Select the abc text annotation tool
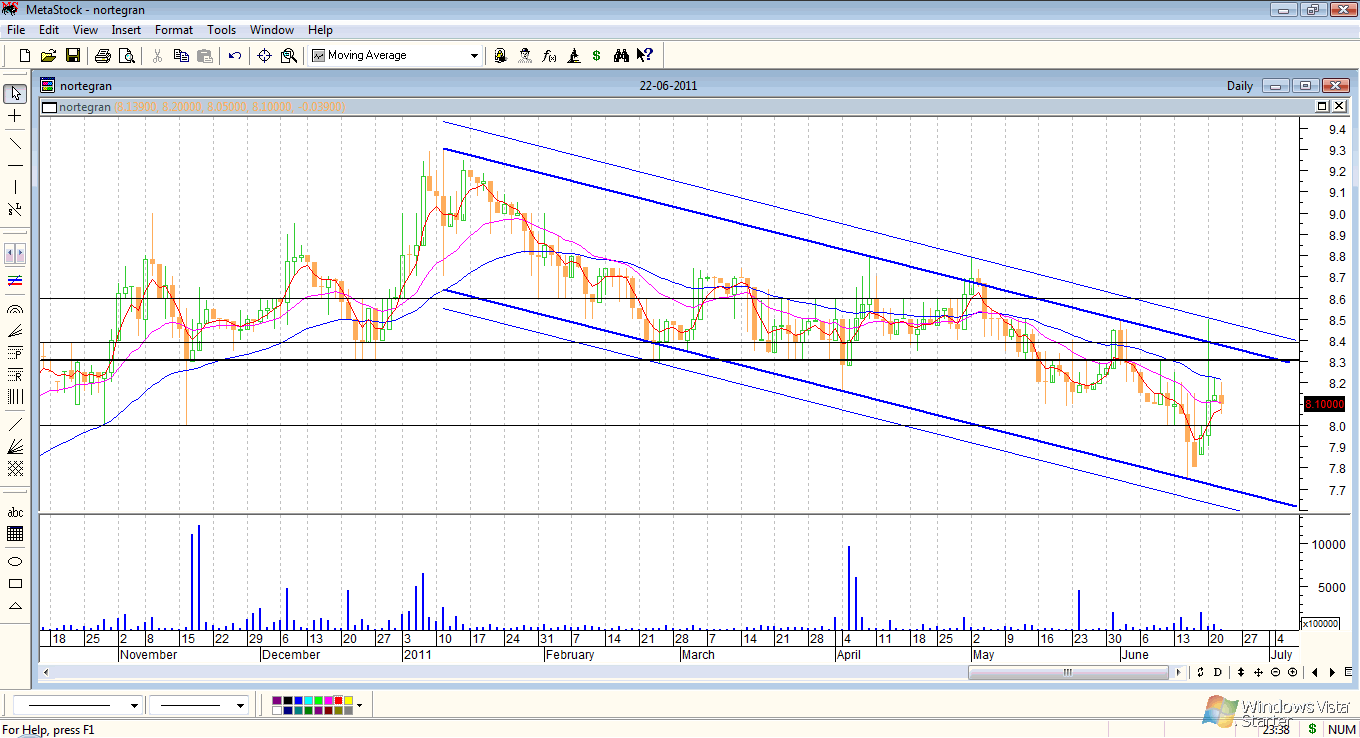 pos(15,513)
